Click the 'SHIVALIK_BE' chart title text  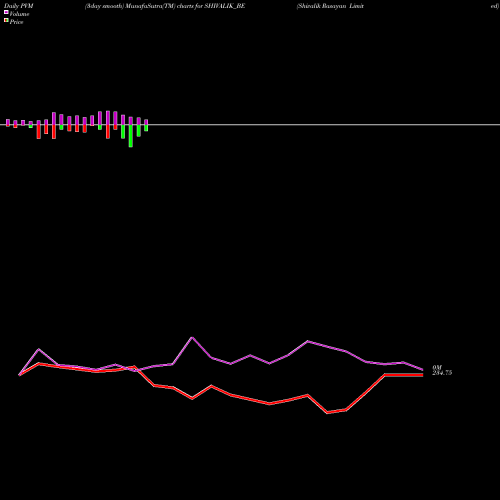pyautogui.click(x=225, y=6)
